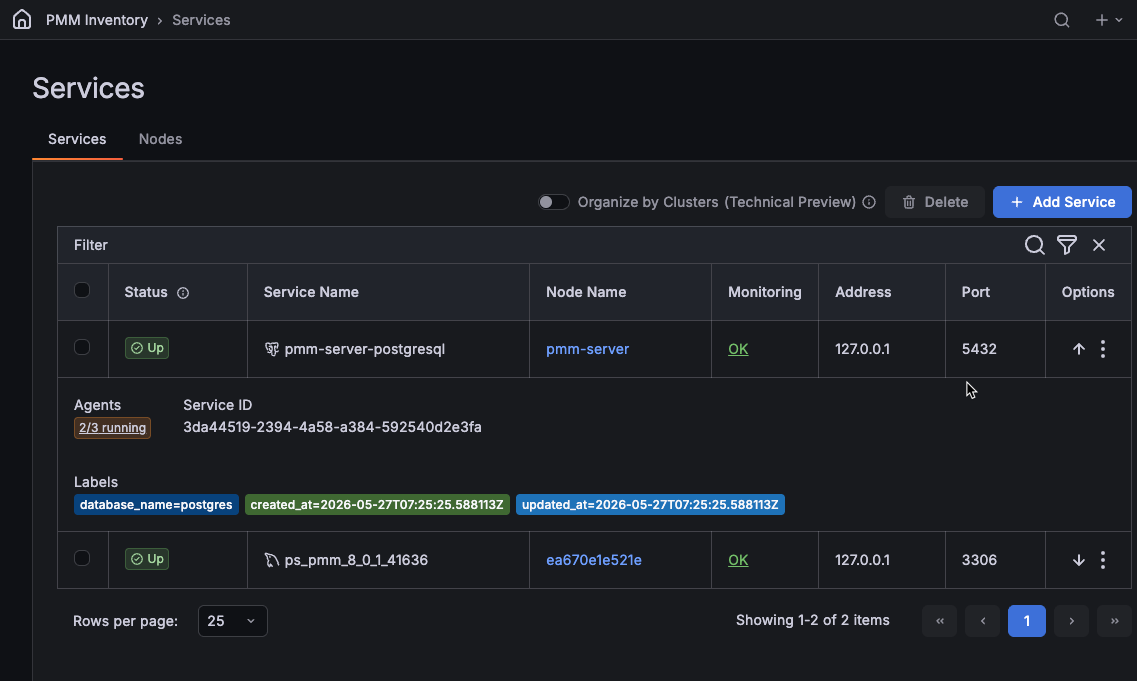1137x681 pixels.
Task: Open the plus menu in top bar
Action: pyautogui.click(x=1109, y=20)
